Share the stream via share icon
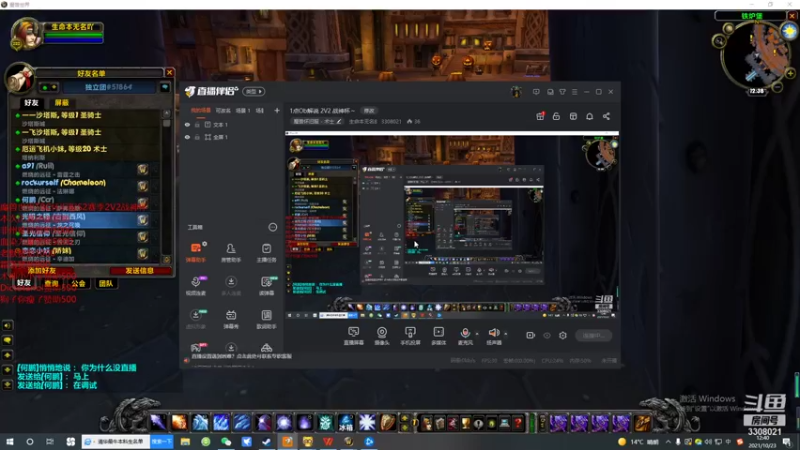800x450 pixels. point(606,116)
